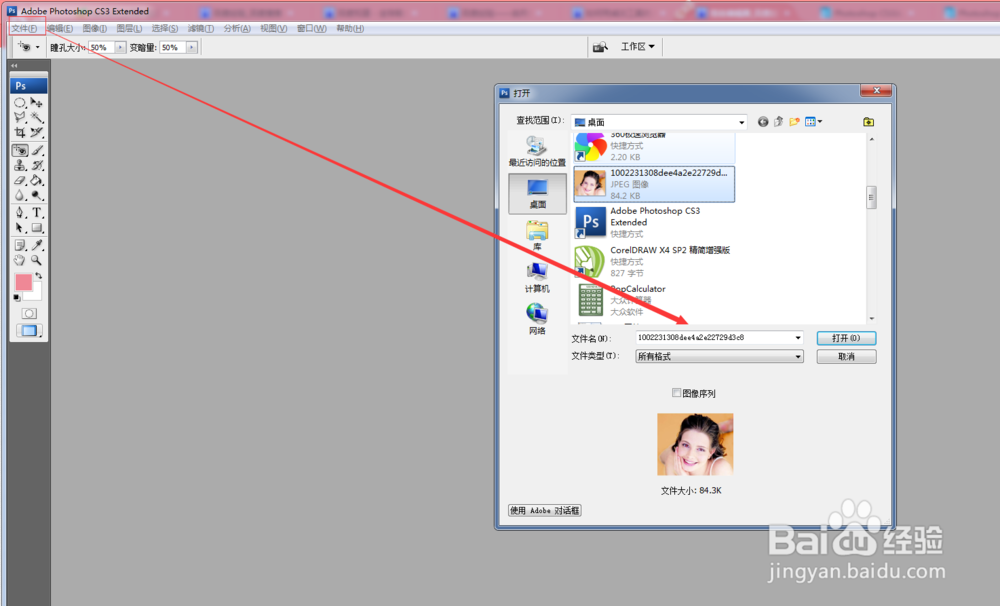Open the pupil size slider popup
1000x606 pixels.
point(120,47)
